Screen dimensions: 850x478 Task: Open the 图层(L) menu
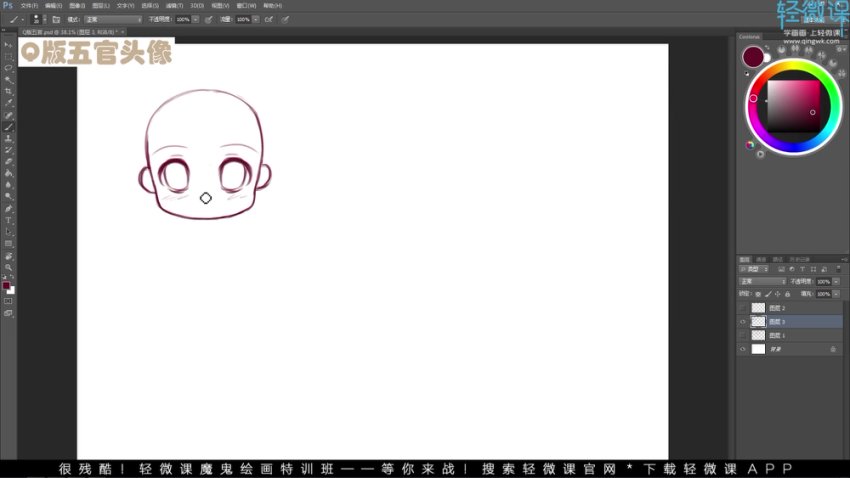[101, 5]
